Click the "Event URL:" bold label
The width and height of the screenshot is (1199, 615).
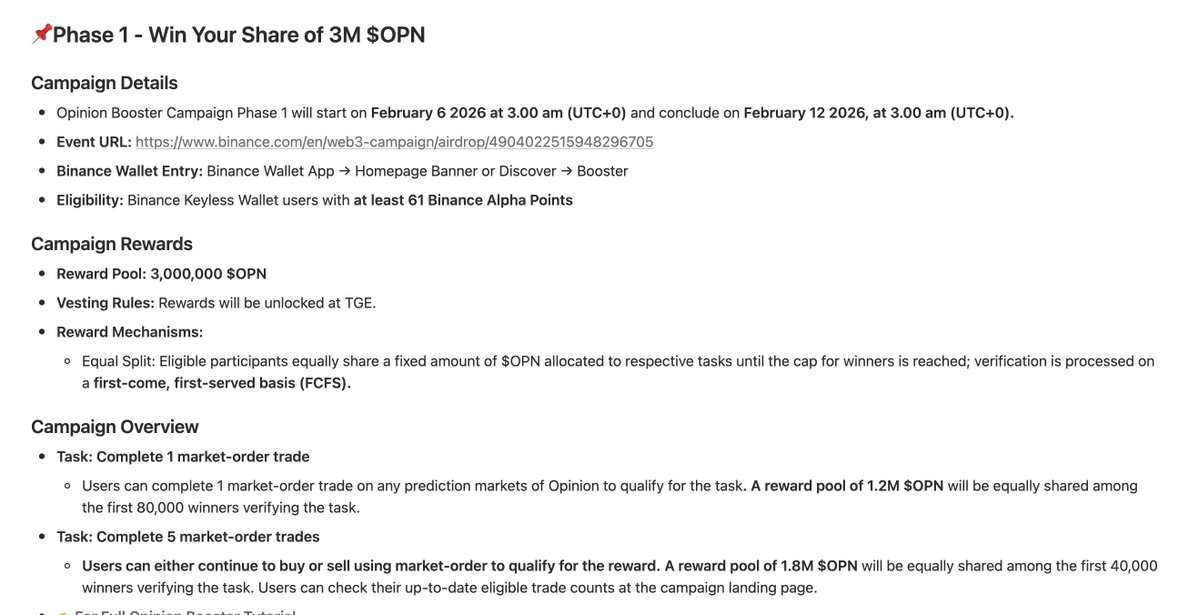[94, 142]
